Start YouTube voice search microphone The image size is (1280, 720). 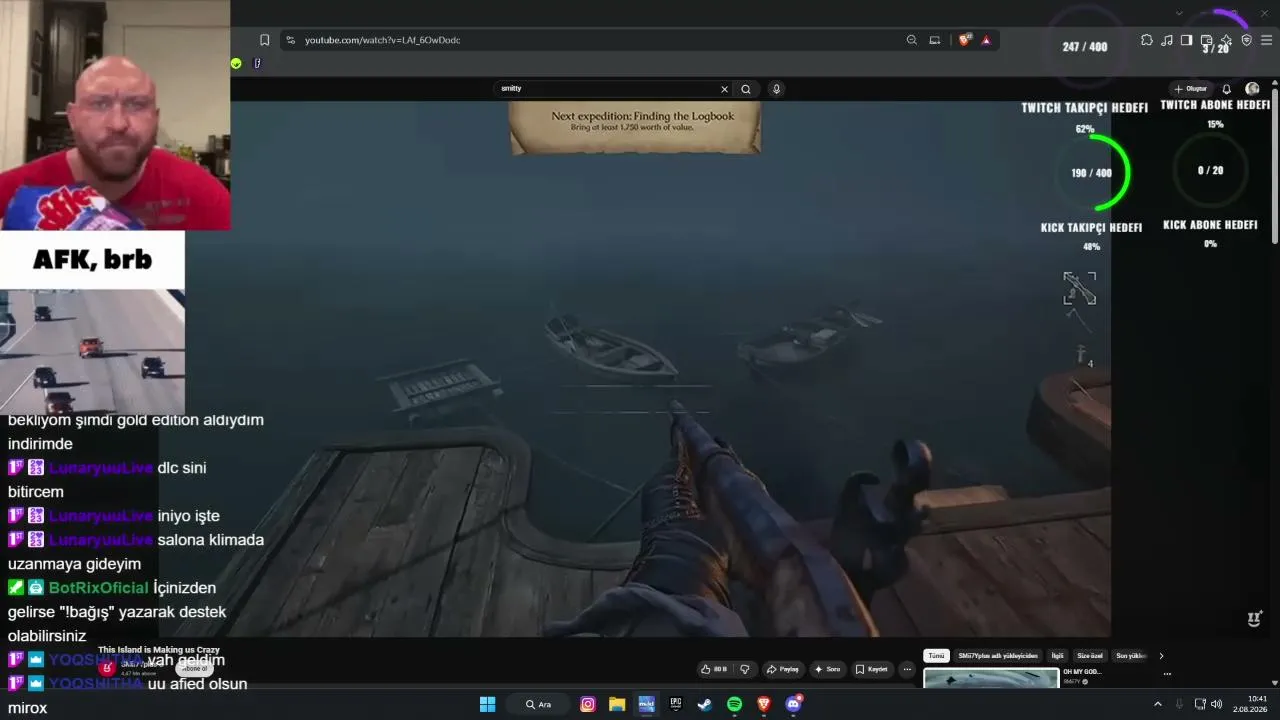pyautogui.click(x=776, y=89)
